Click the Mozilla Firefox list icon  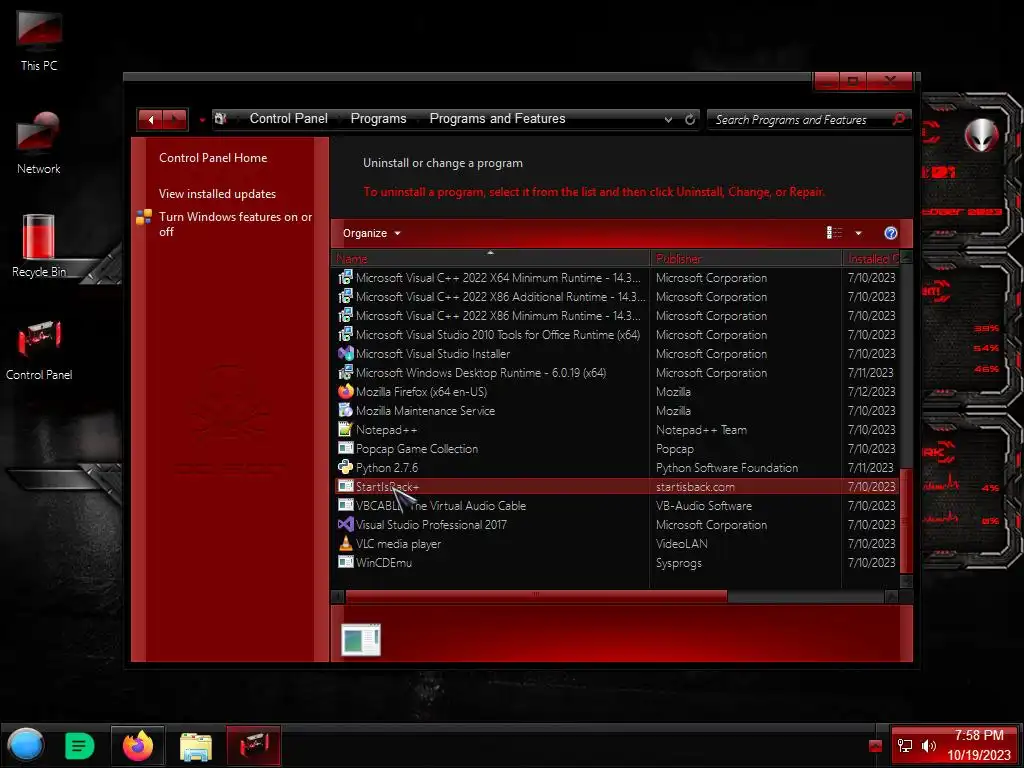tap(345, 391)
